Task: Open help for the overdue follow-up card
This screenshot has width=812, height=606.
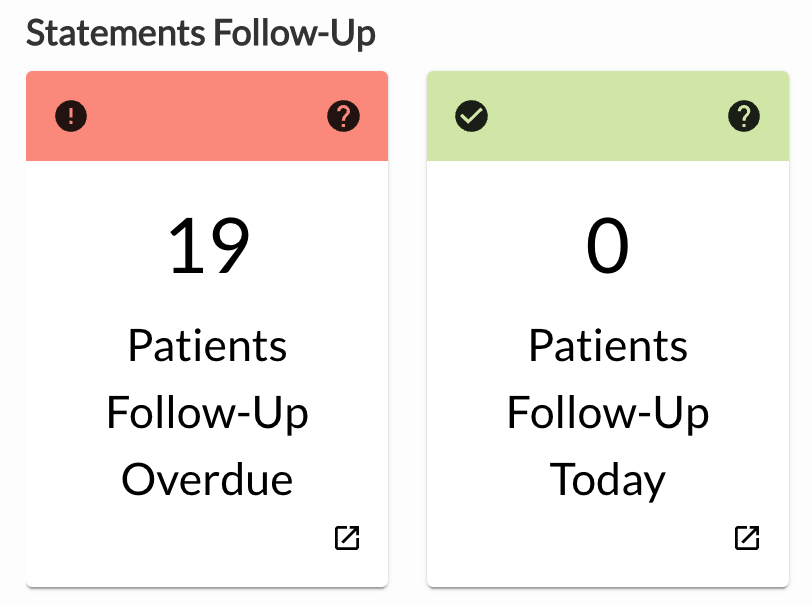Action: coord(343,116)
